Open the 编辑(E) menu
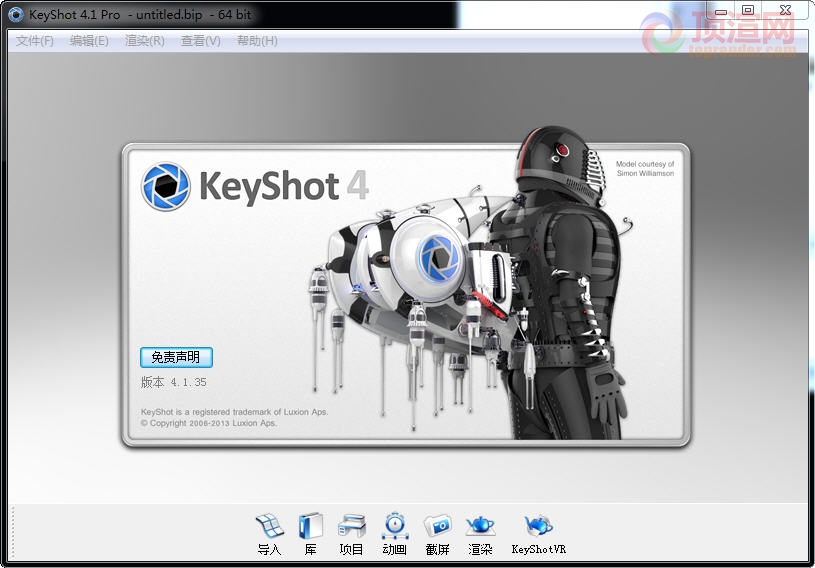 (89, 41)
